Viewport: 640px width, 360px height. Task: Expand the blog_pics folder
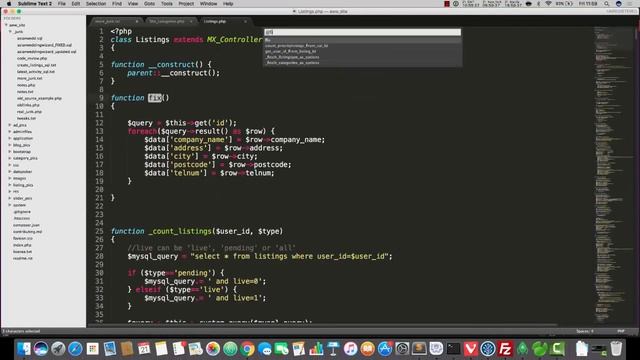(10, 145)
